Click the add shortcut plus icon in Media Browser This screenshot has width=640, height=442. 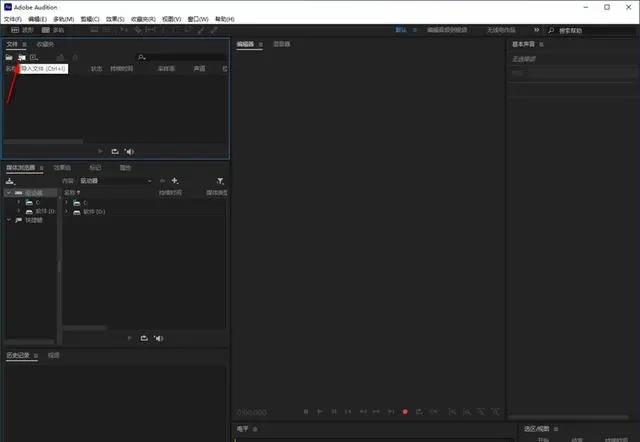[x=175, y=181]
